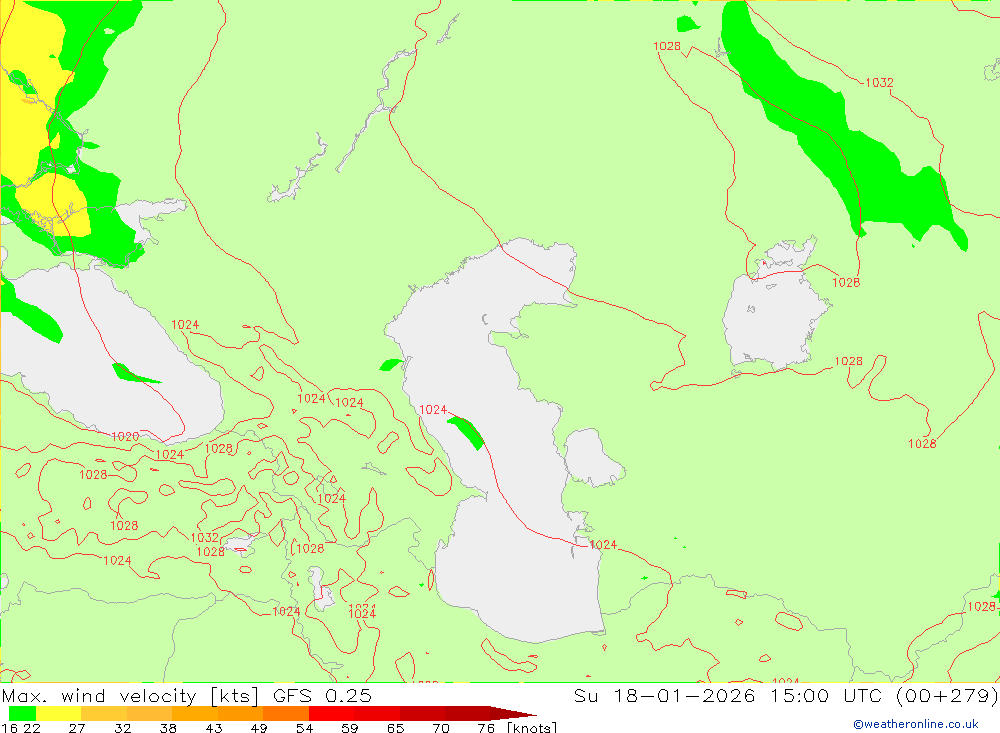1000x733 pixels.
Task: Click the 'Su 18-01-2026 15:00 UTC (00+279)' timestamp
Action: (x=786, y=695)
